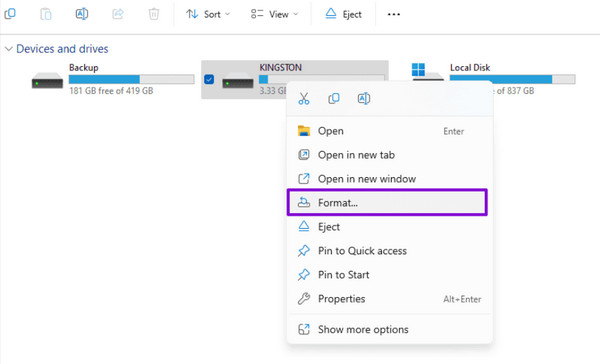This screenshot has width=600, height=364.
Task: Choose Pin to Start
Action: [390, 275]
